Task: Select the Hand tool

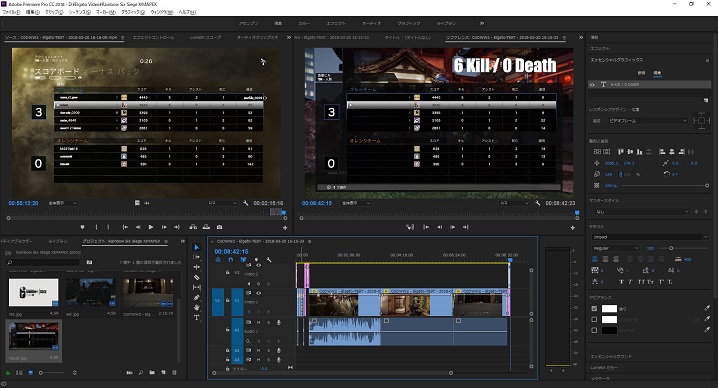Action: point(196,307)
